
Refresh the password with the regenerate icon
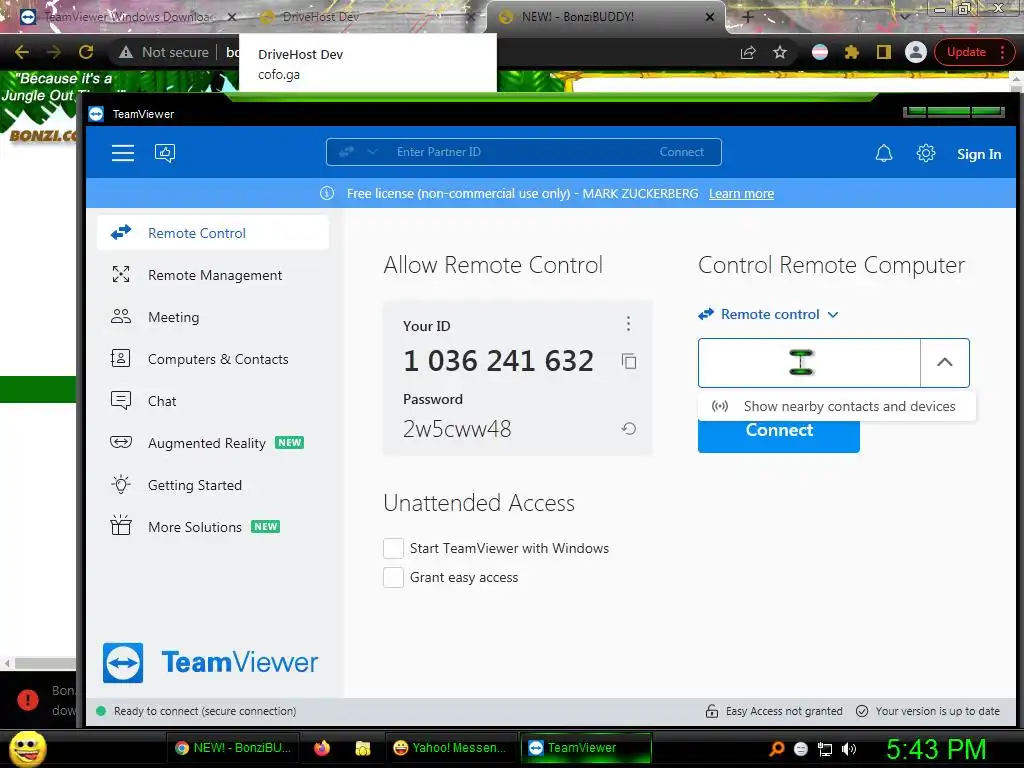point(629,428)
